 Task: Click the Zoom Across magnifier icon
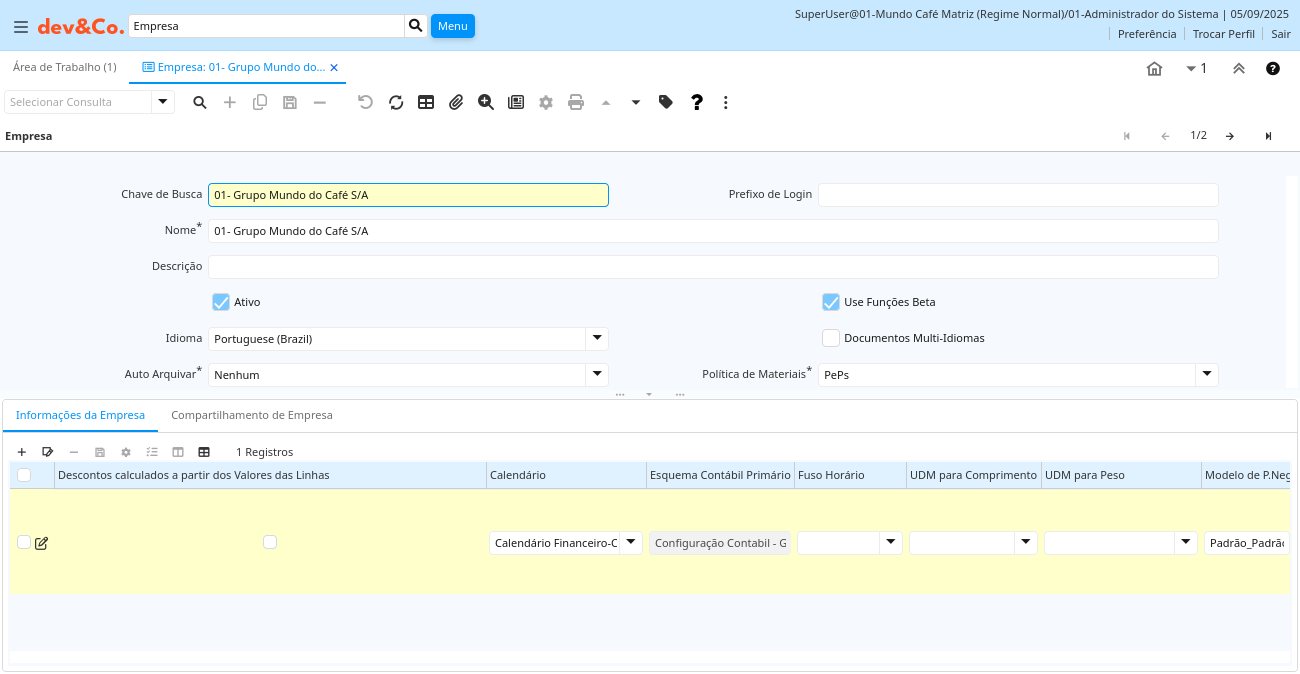click(x=486, y=102)
